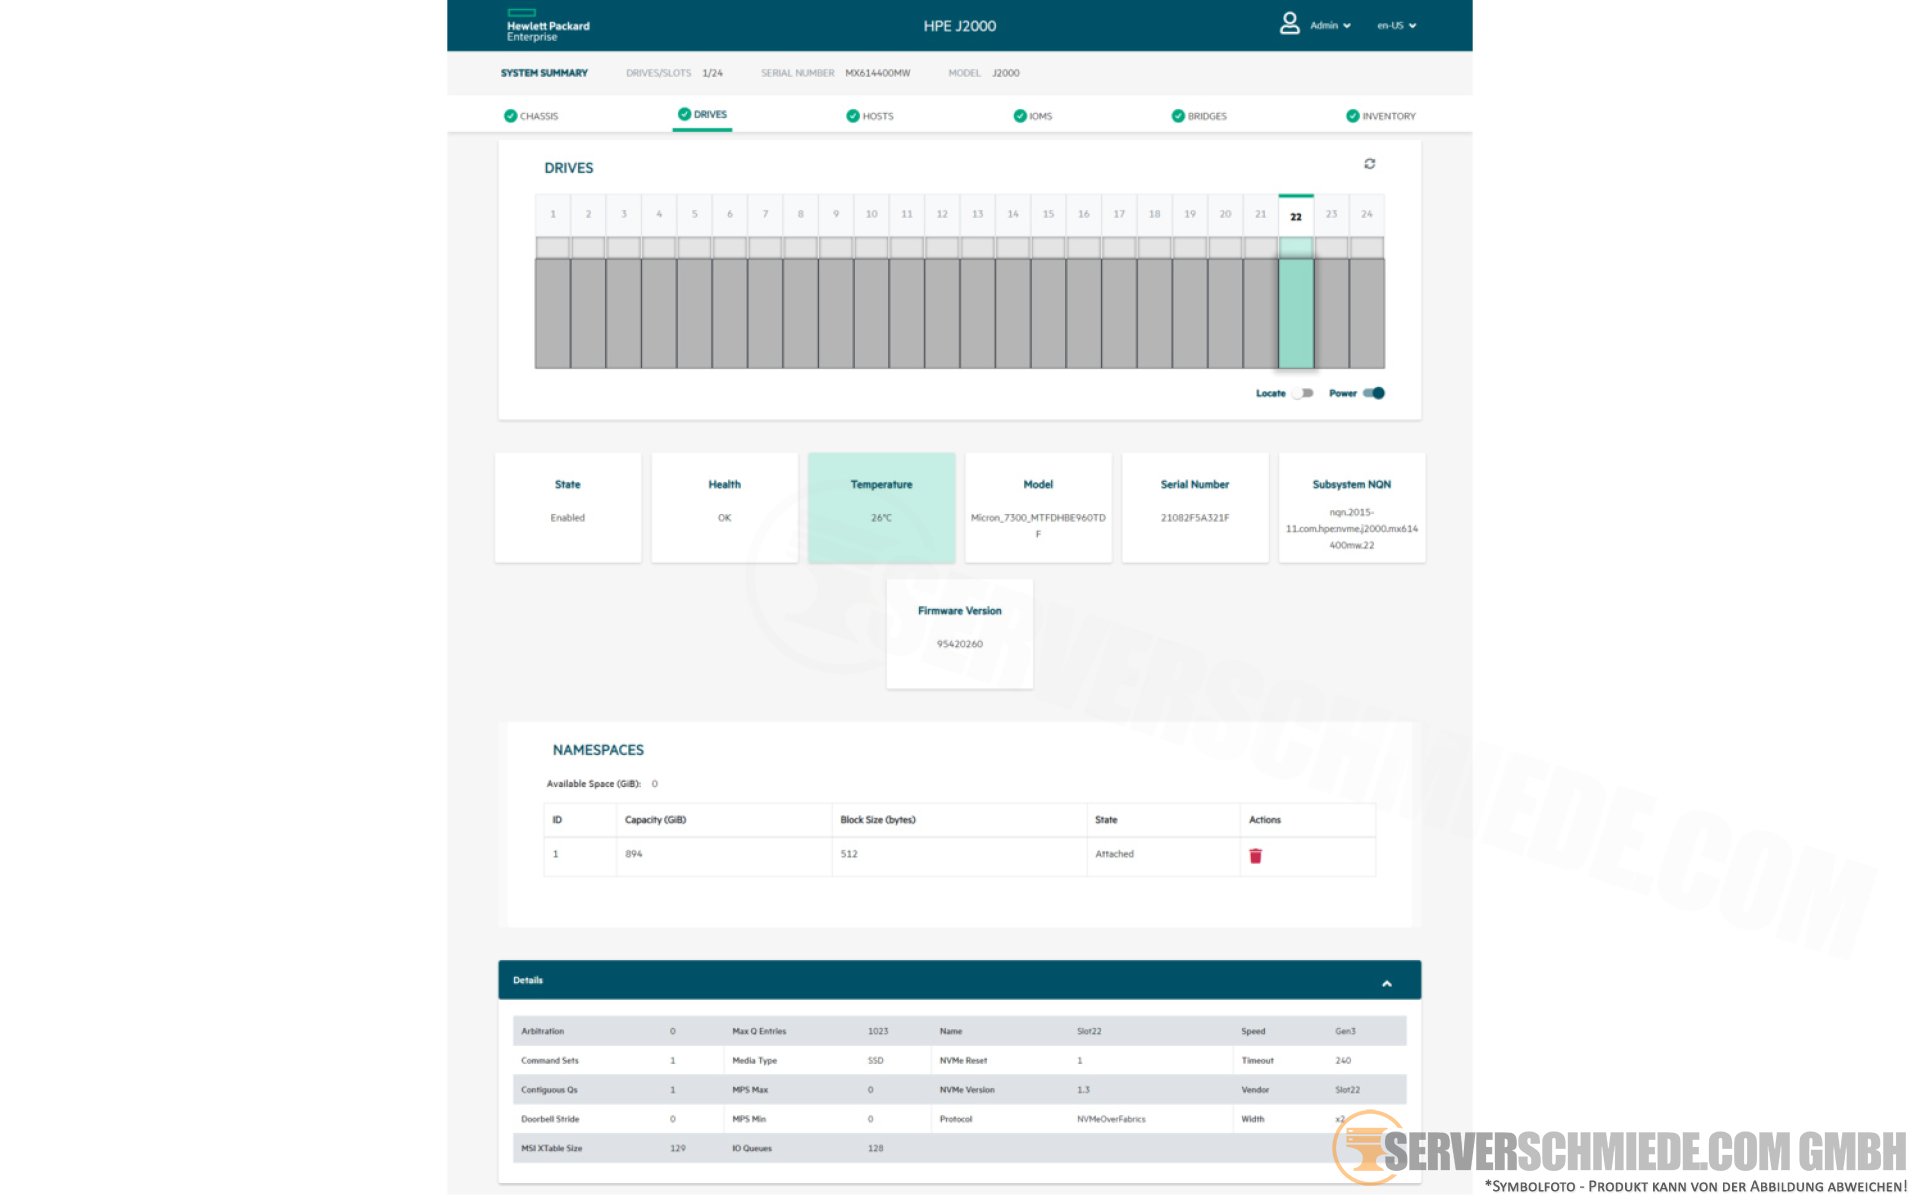Click the Firmware Version card
This screenshot has width=1920, height=1201.
click(x=959, y=633)
